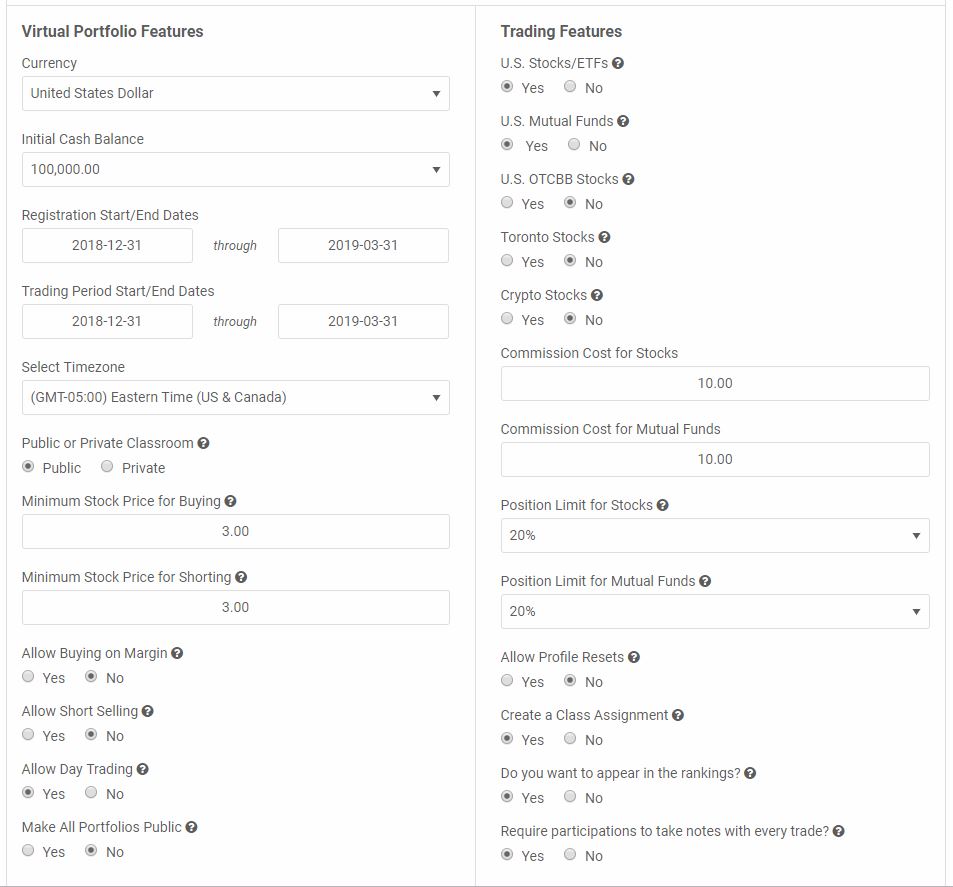This screenshot has width=953, height=887.
Task: Open help icon next to Toronto Stocks
Action: [604, 237]
